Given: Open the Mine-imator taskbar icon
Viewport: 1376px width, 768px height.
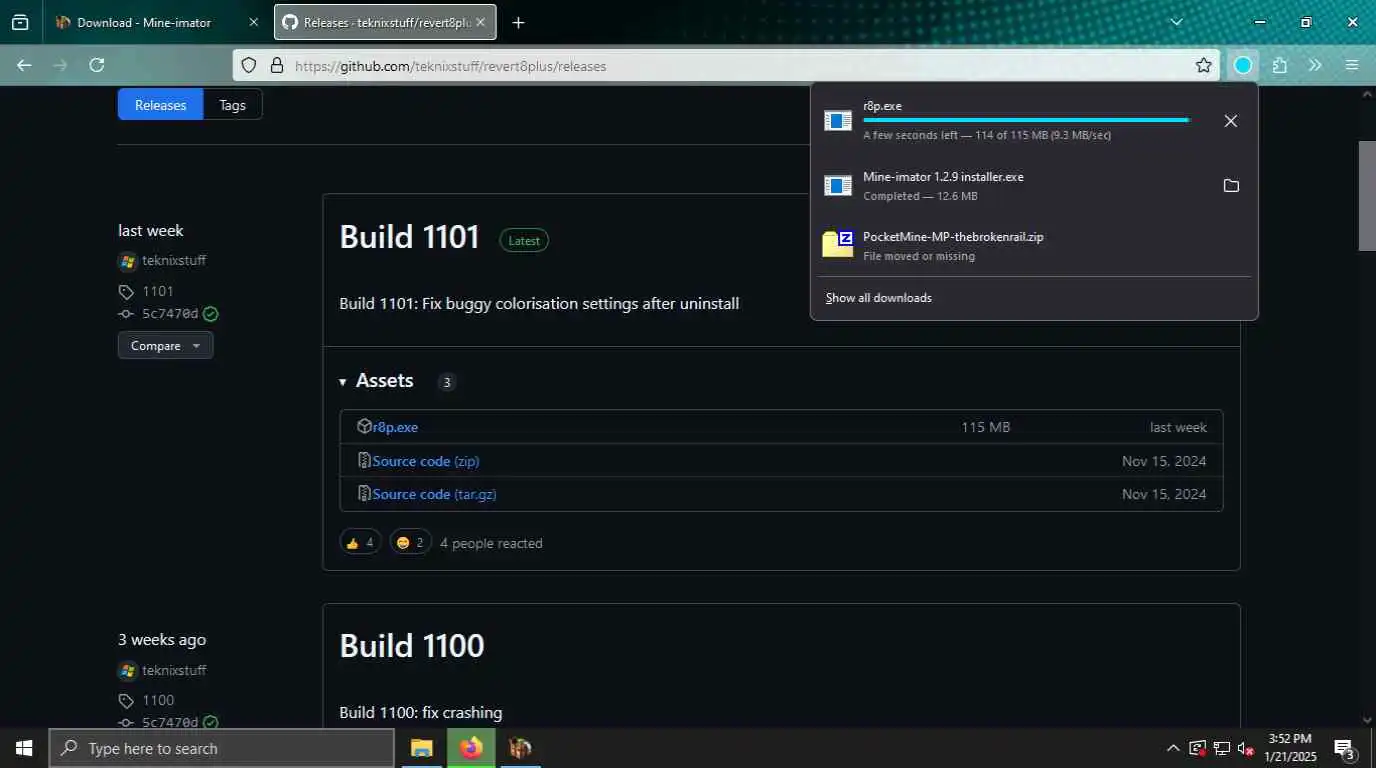Looking at the screenshot, I should pyautogui.click(x=520, y=748).
